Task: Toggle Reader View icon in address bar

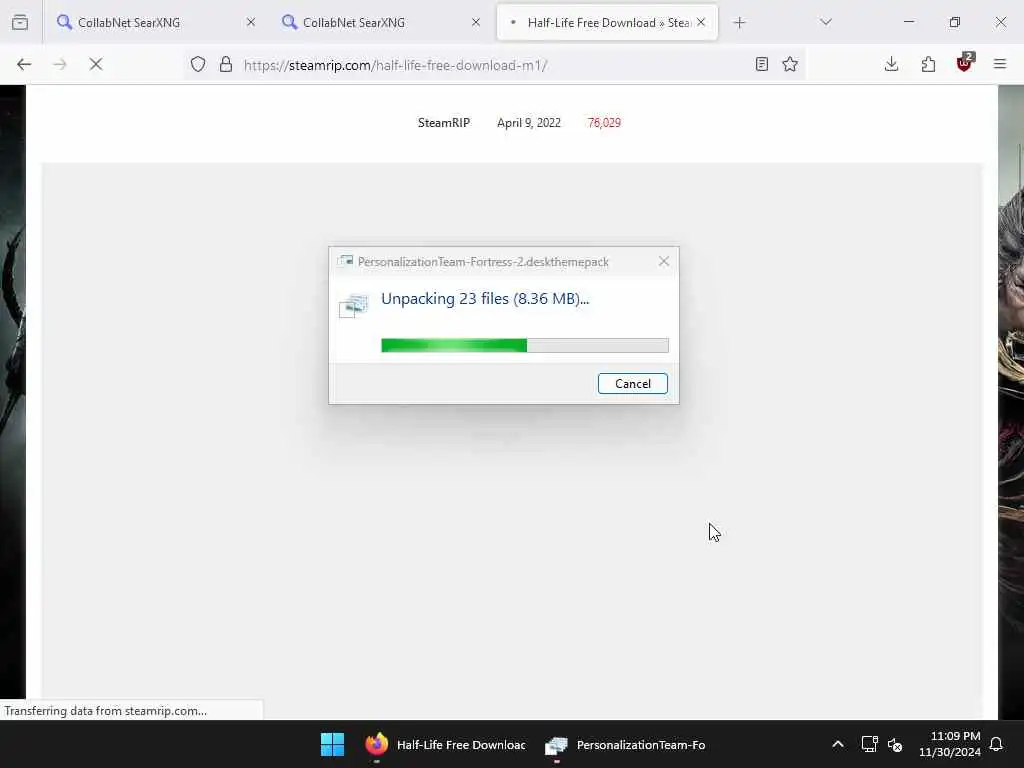Action: 761,64
